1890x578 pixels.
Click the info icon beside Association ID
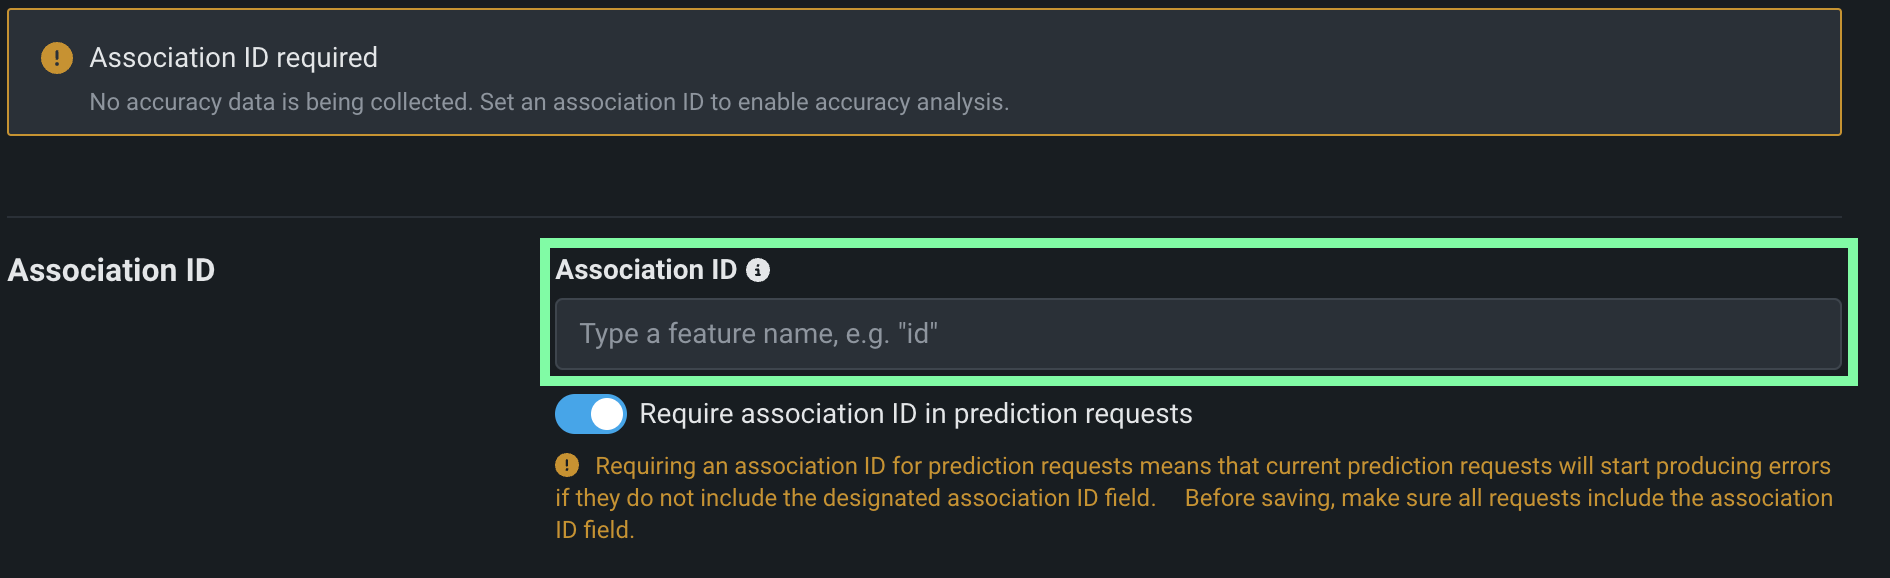click(758, 270)
